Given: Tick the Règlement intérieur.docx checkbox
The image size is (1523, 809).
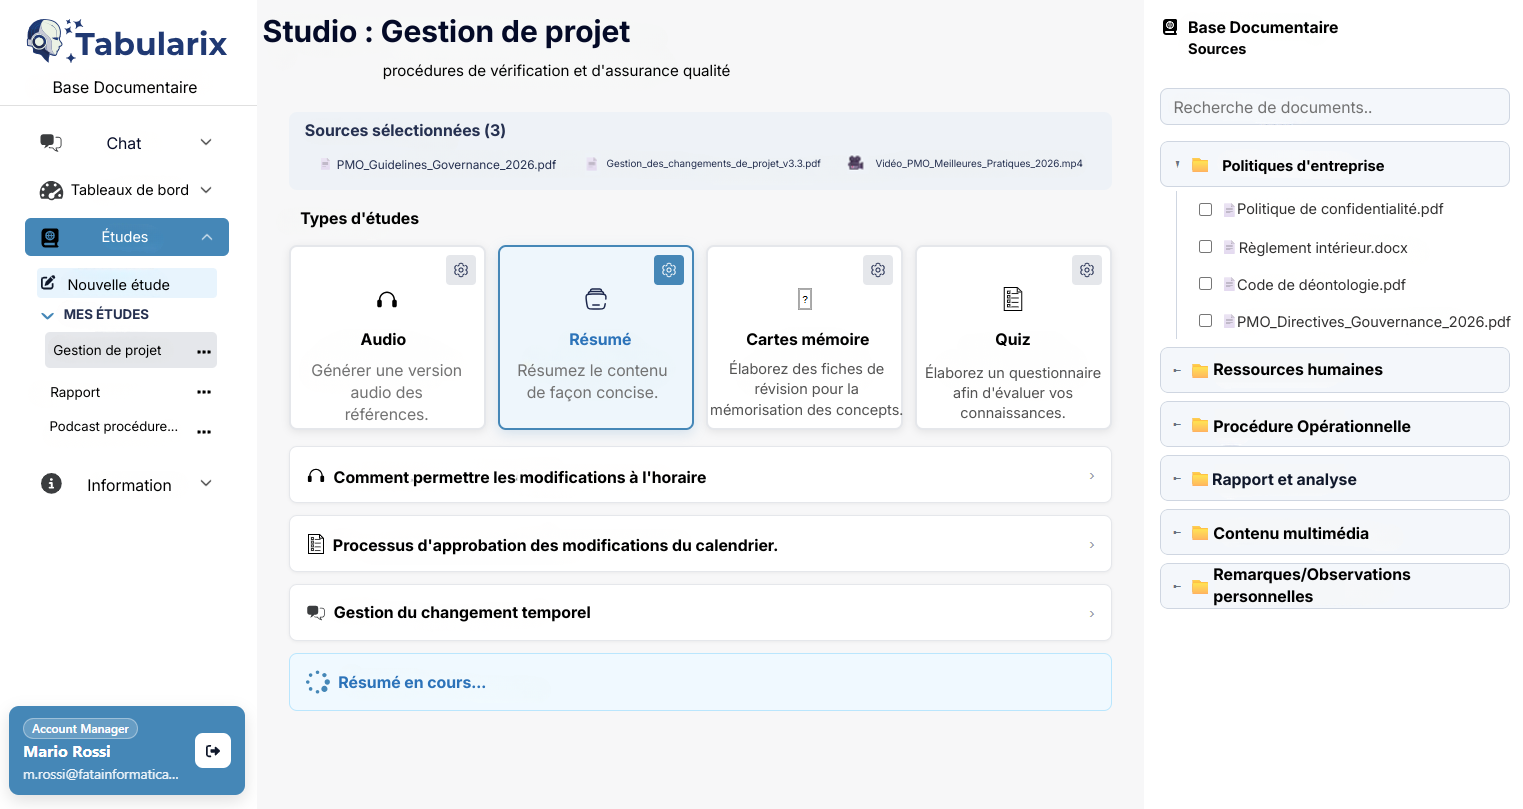Looking at the screenshot, I should click(x=1205, y=247).
